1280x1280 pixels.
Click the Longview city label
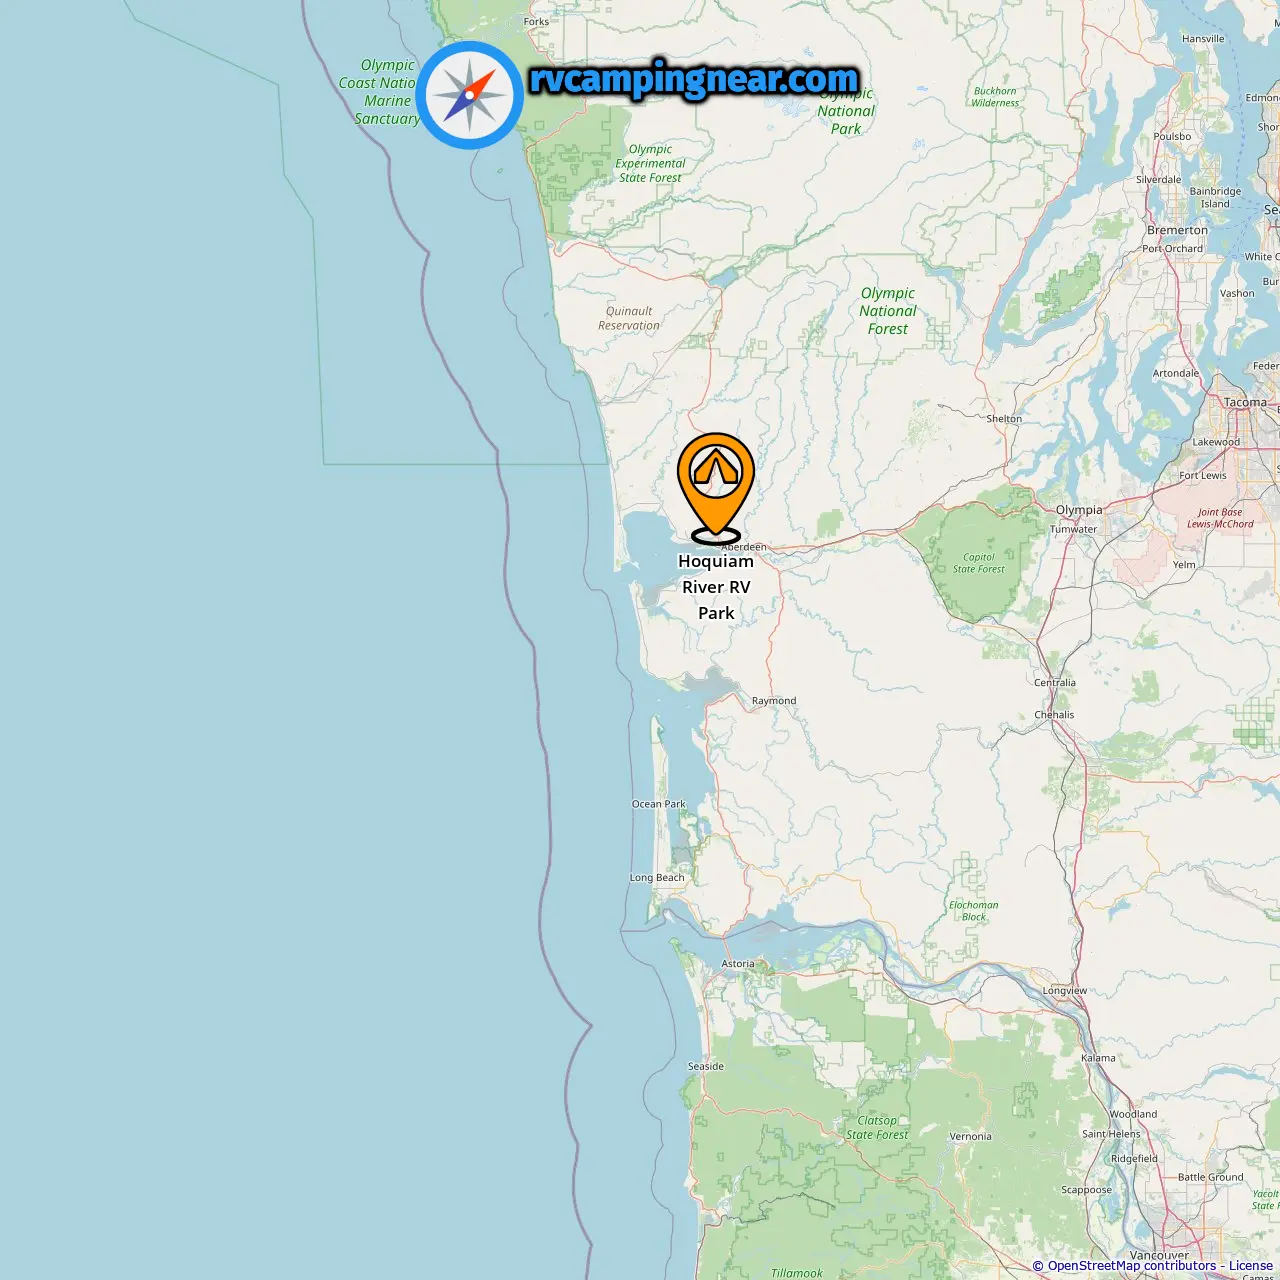click(1065, 991)
